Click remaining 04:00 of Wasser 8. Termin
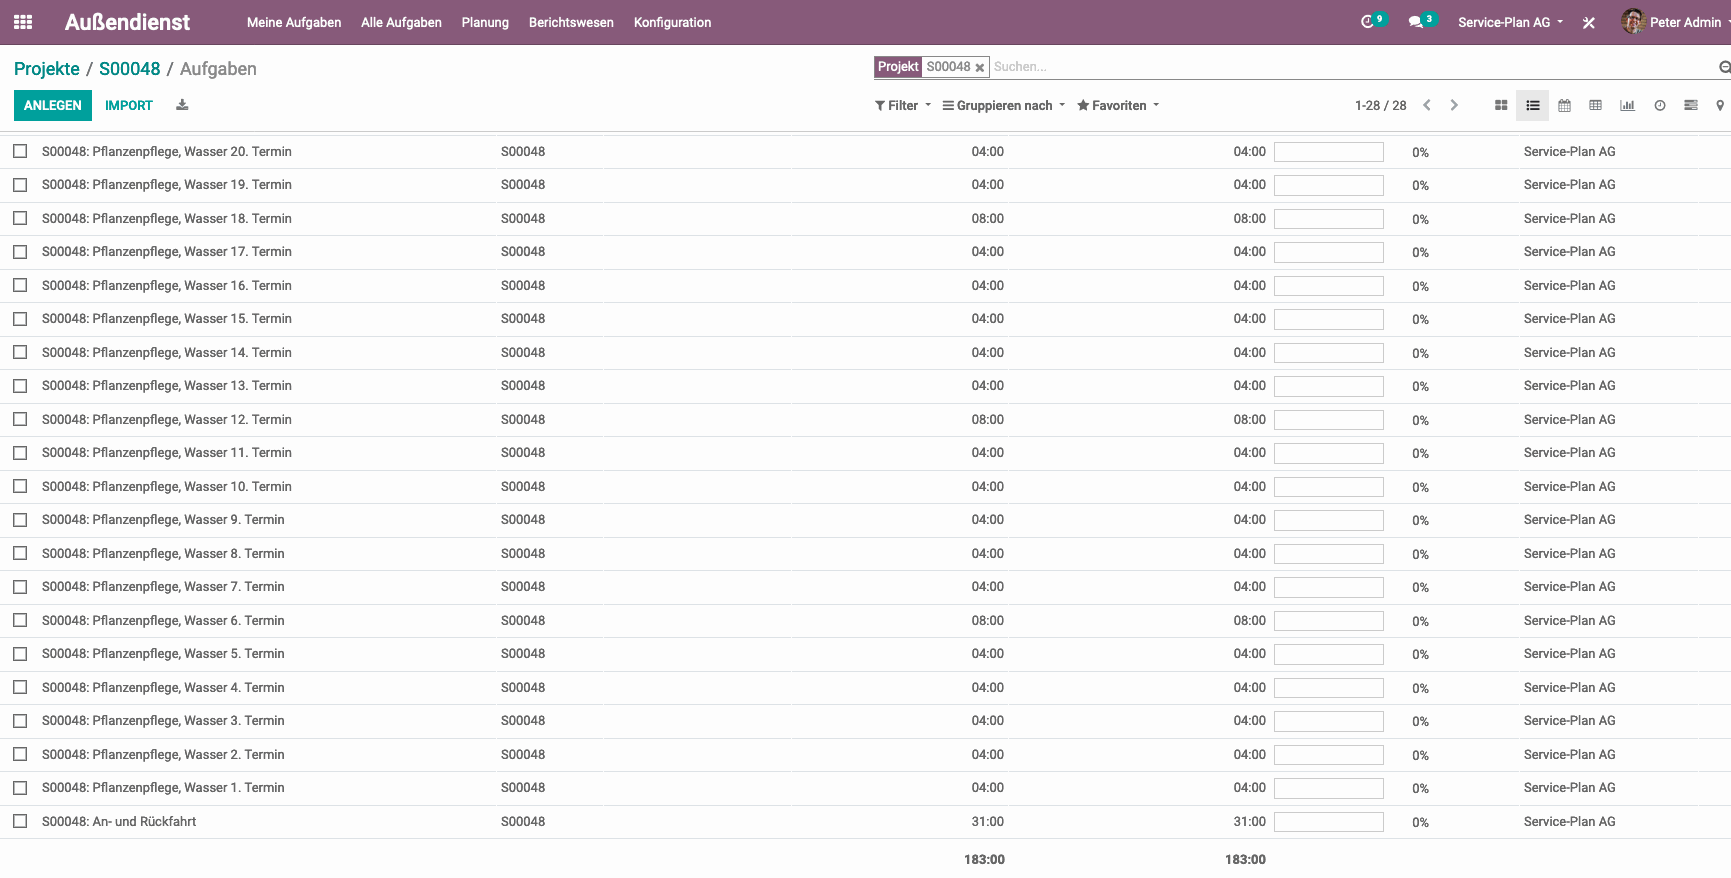The height and width of the screenshot is (878, 1731). 1249,553
